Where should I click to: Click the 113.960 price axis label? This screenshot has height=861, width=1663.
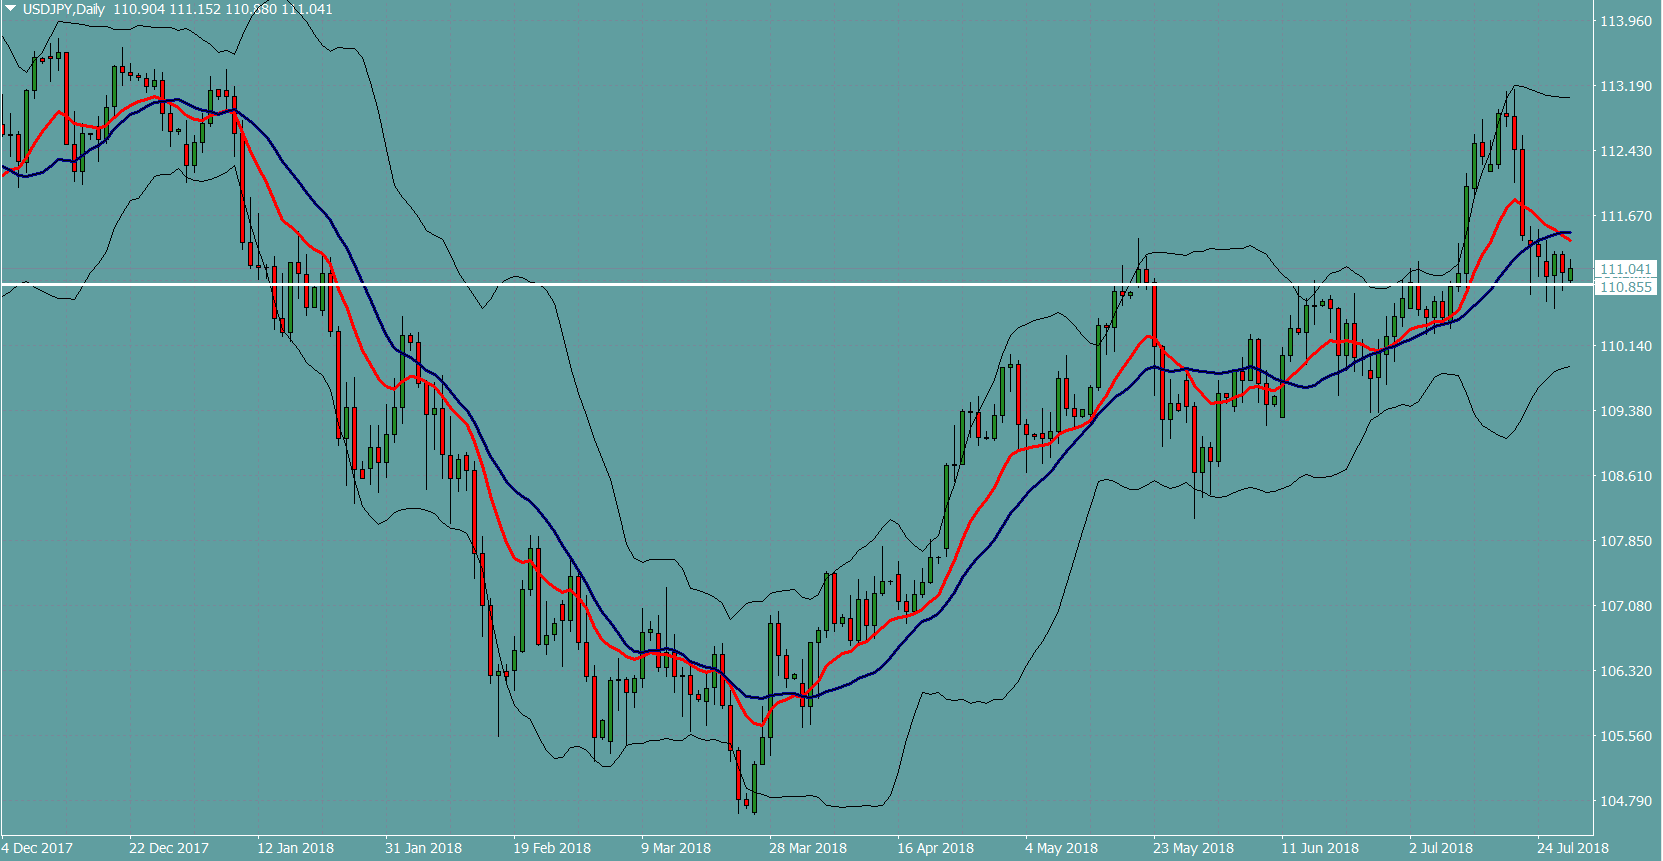pyautogui.click(x=1625, y=21)
